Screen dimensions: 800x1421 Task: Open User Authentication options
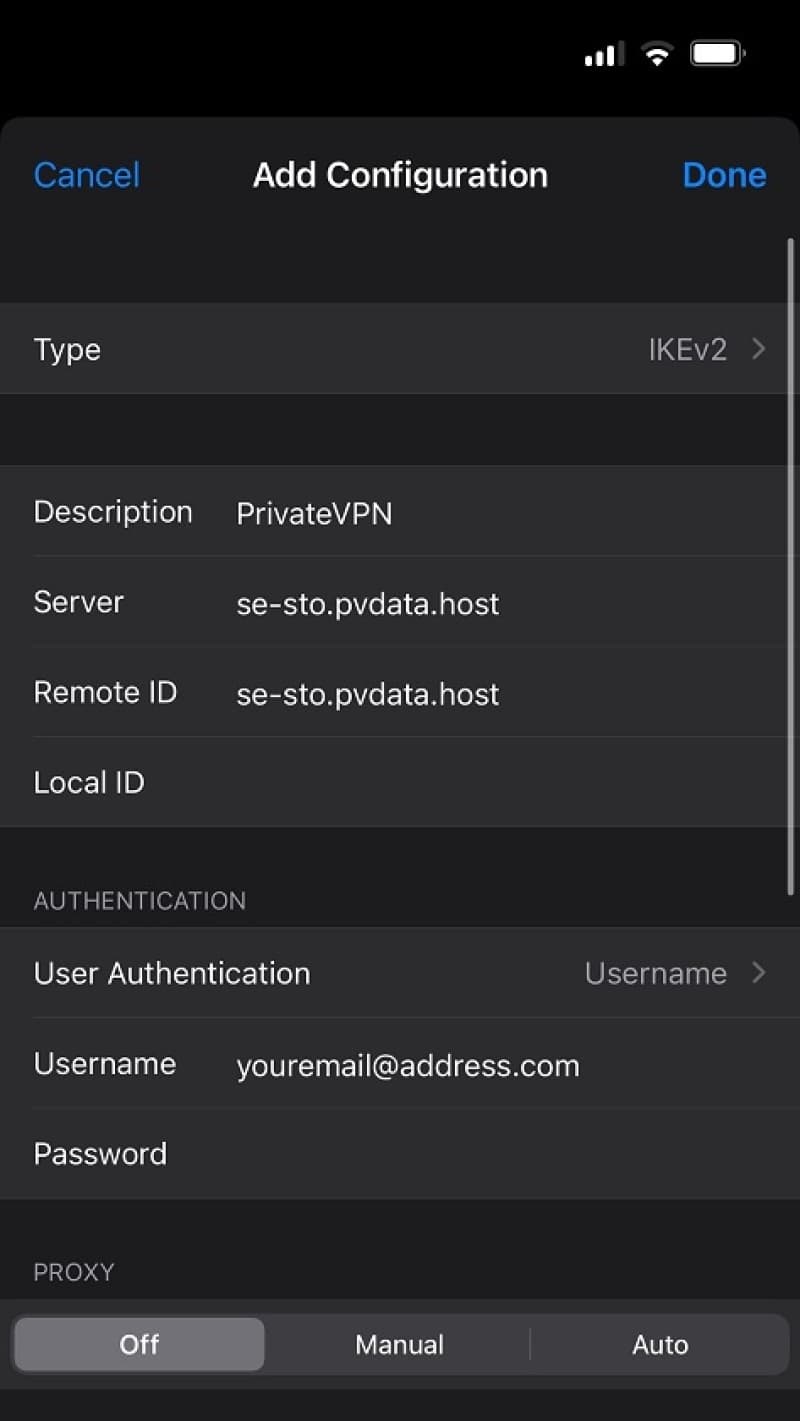[400, 973]
